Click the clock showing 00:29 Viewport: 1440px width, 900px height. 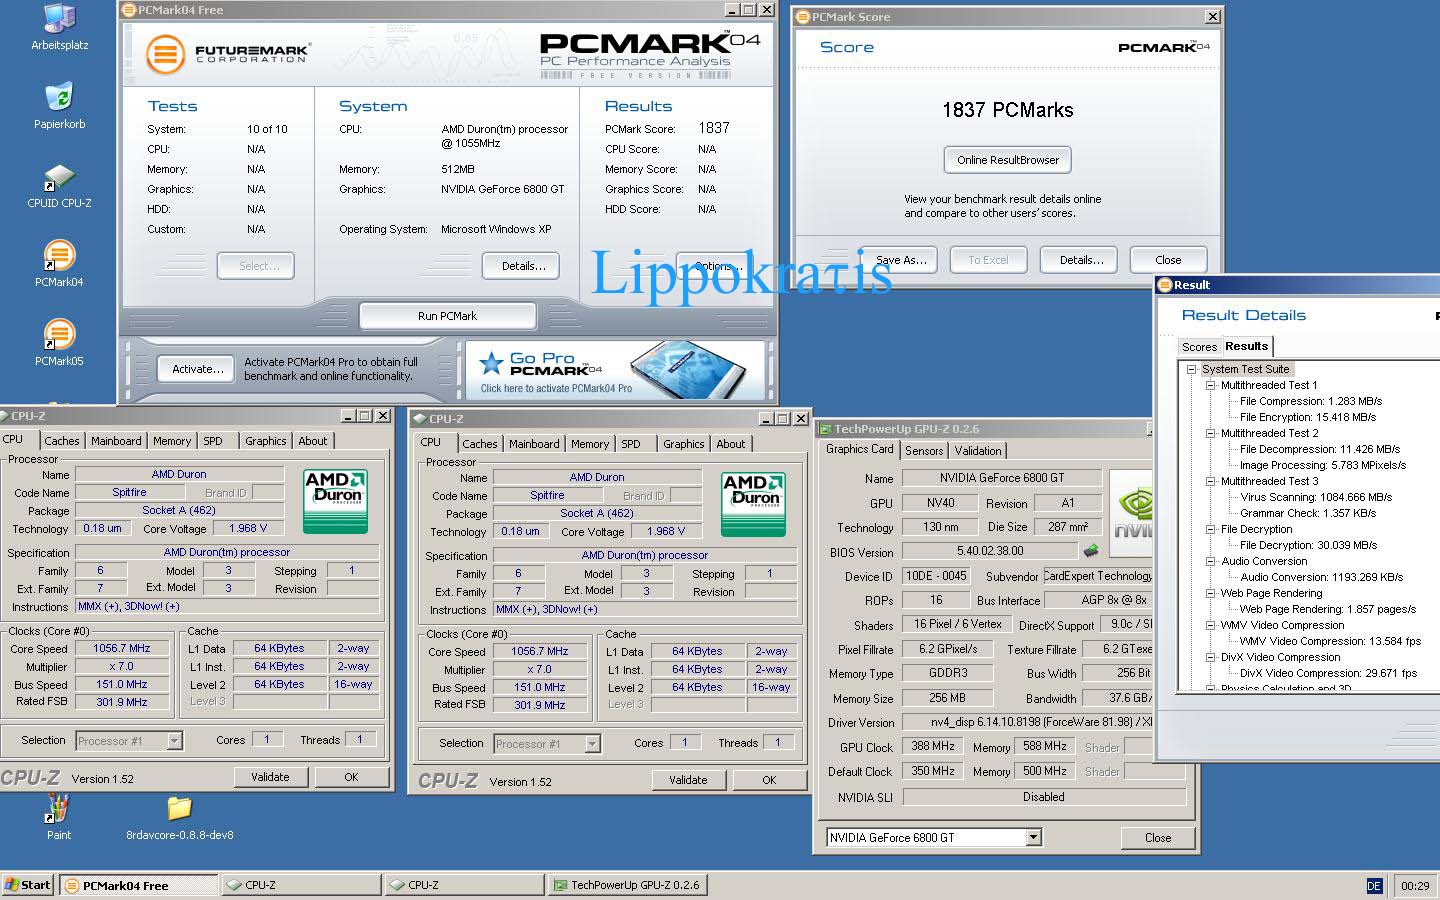click(1415, 886)
